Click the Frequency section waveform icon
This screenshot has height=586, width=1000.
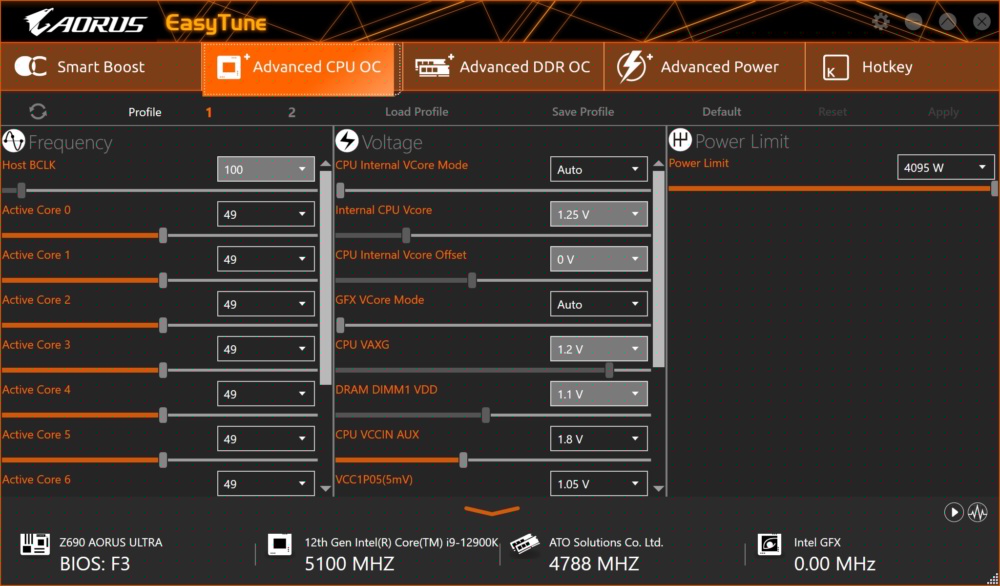click(x=13, y=141)
